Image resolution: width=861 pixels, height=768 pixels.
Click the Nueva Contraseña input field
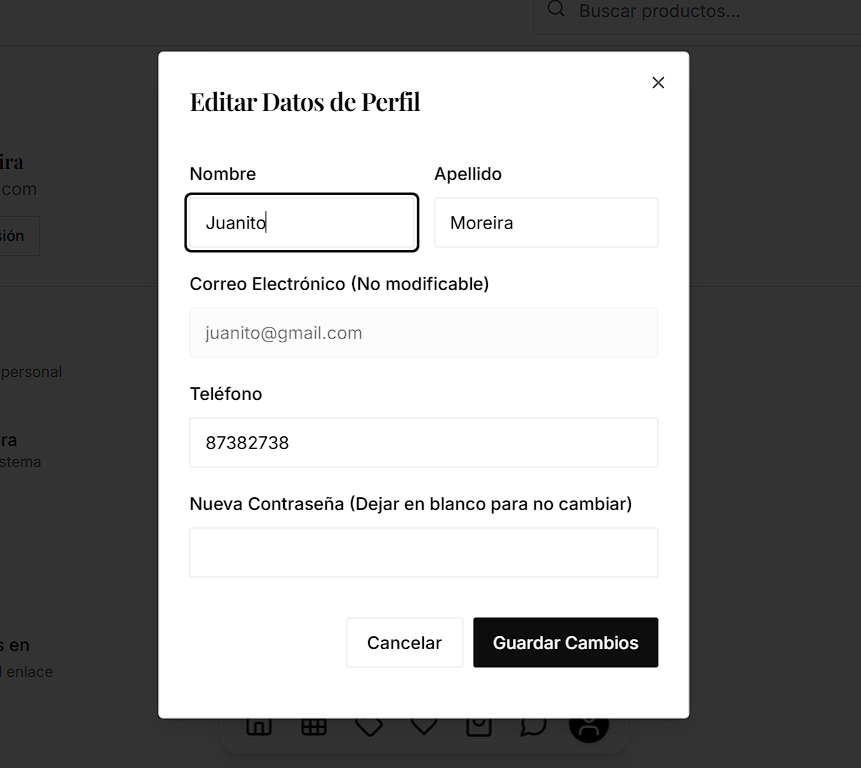423,552
